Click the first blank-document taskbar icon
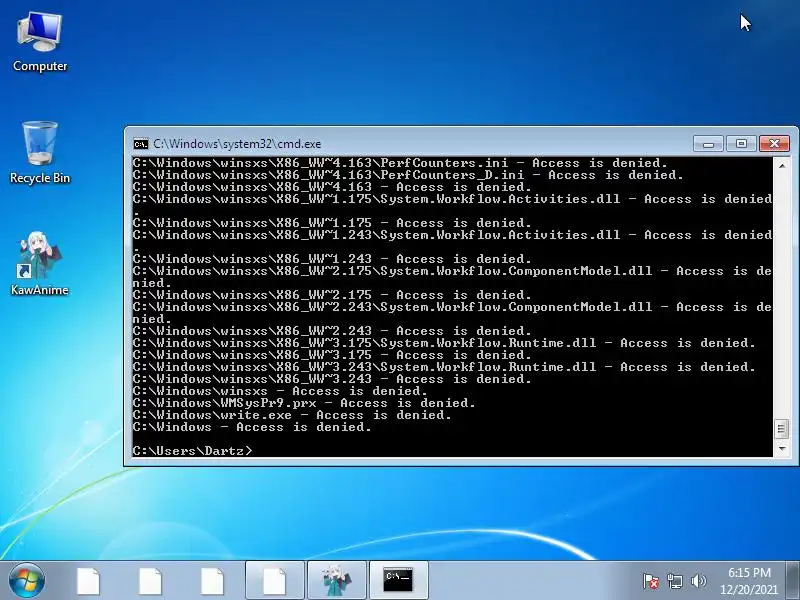This screenshot has width=800, height=600. 88,581
